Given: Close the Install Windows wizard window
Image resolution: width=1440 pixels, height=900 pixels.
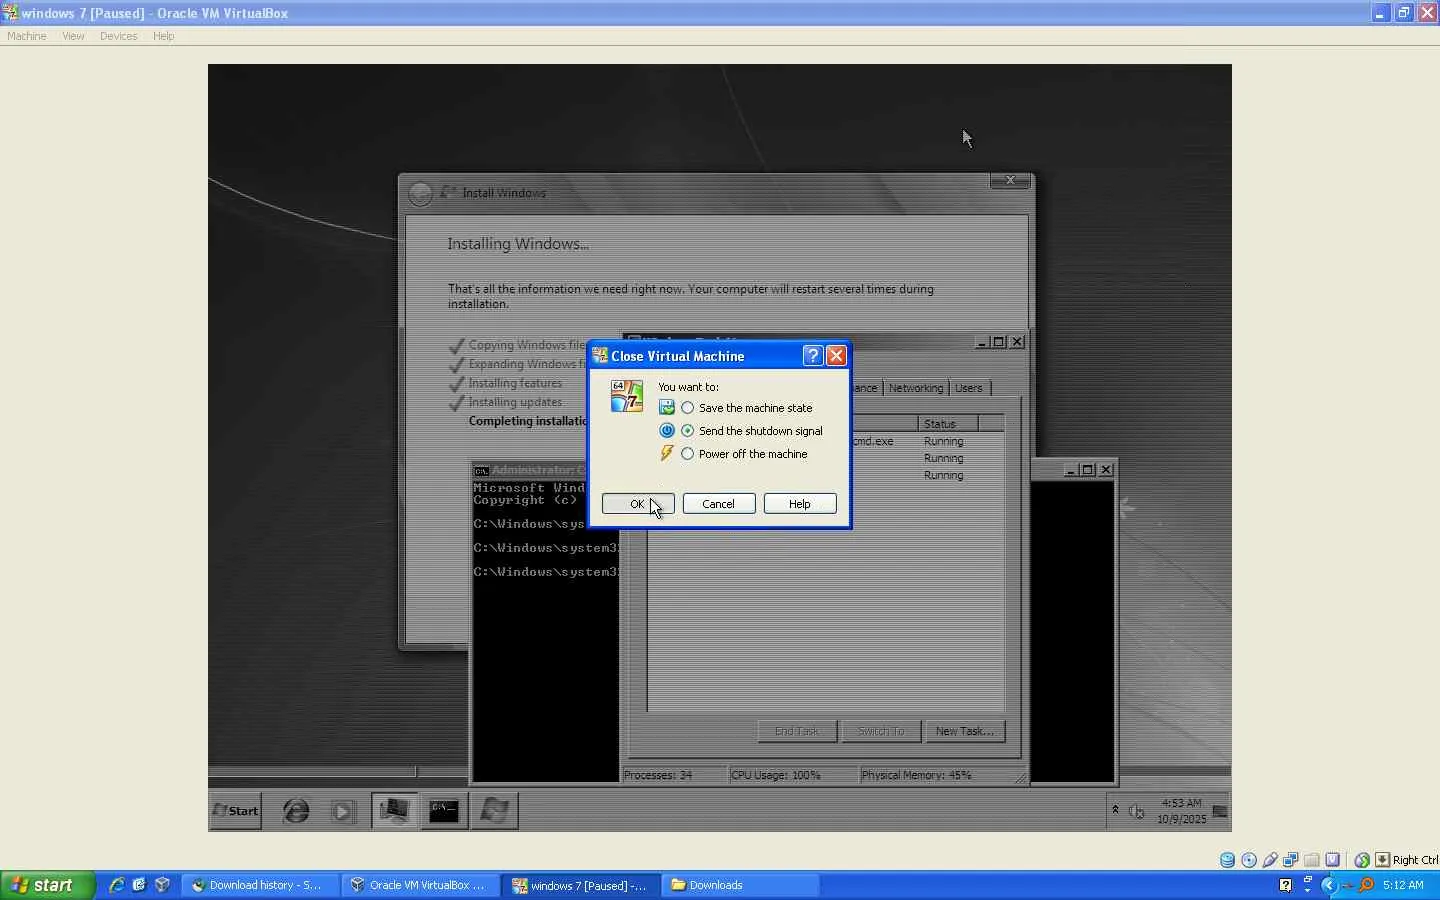Looking at the screenshot, I should point(1010,180).
